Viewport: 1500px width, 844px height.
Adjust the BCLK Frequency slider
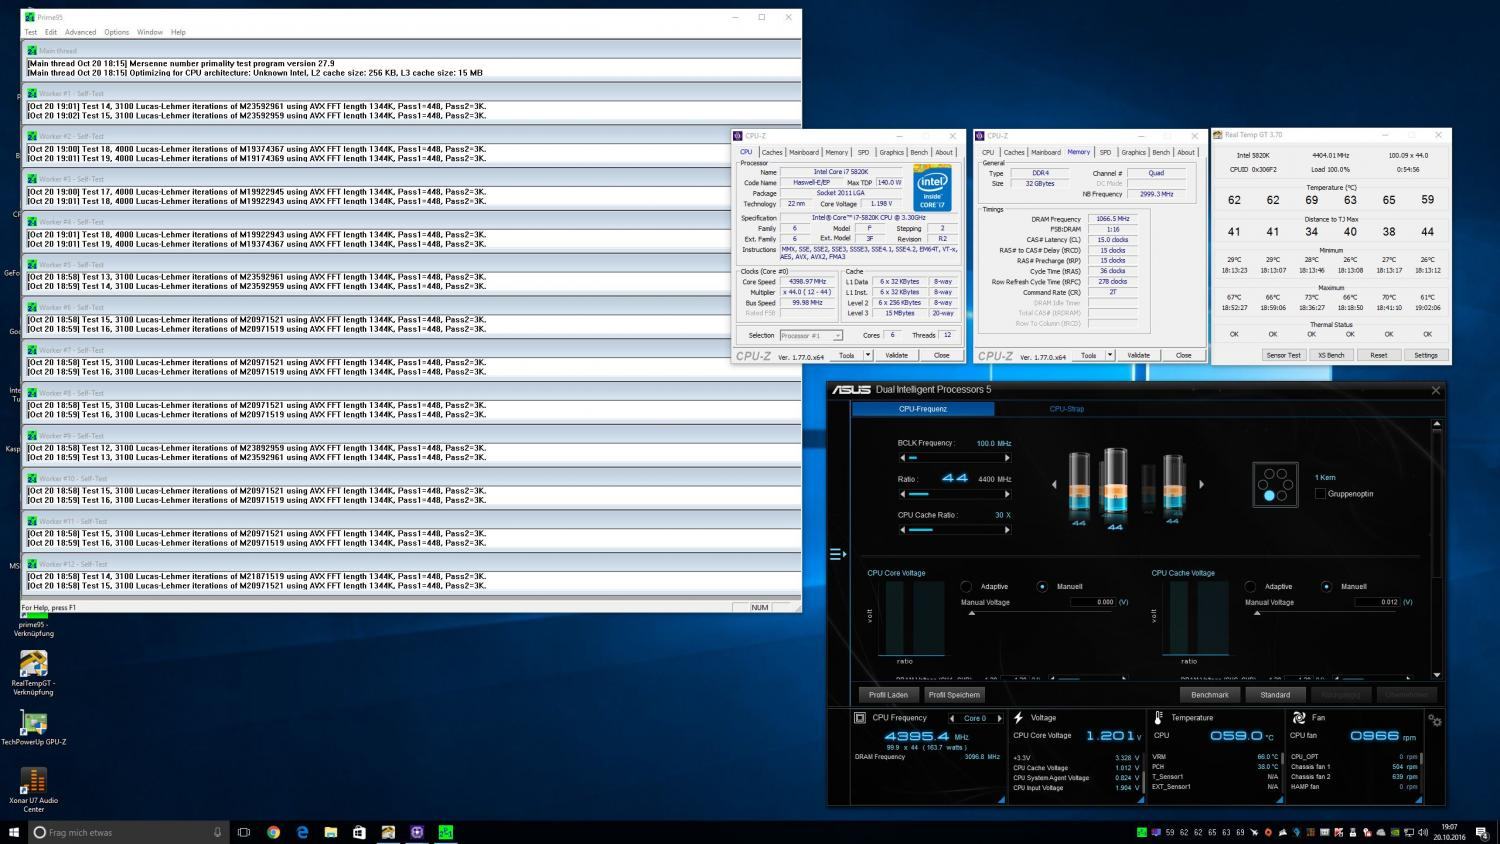pyautogui.click(x=955, y=458)
